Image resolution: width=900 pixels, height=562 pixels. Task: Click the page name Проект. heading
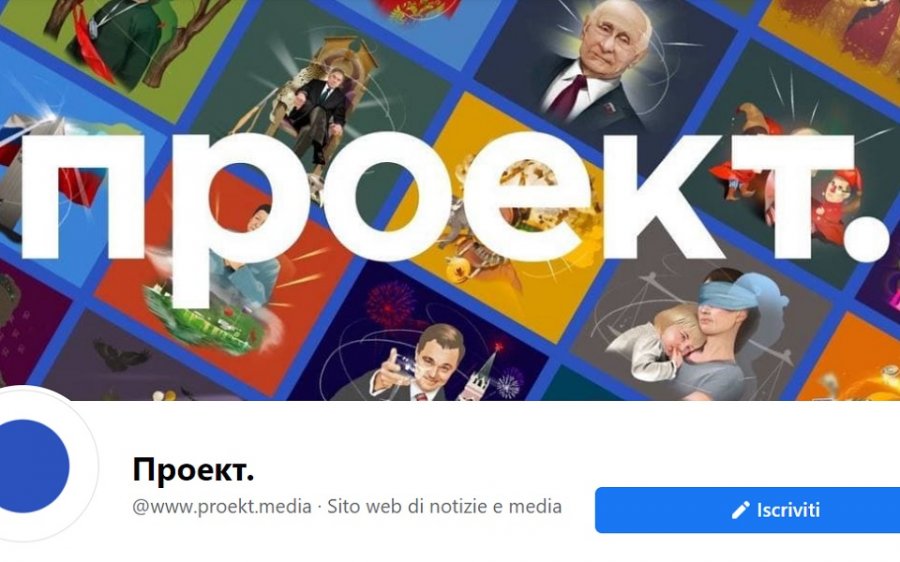(193, 470)
